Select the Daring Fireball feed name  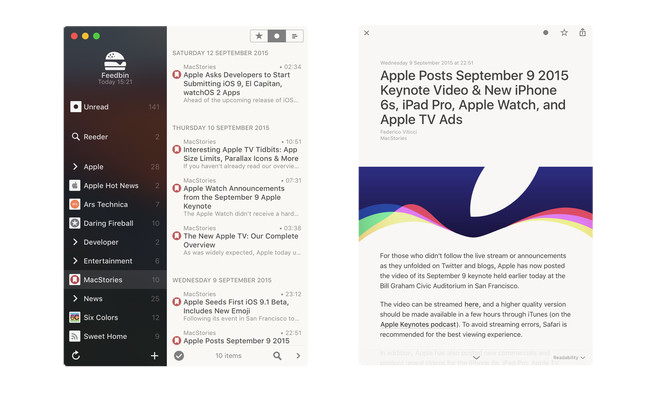(109, 223)
